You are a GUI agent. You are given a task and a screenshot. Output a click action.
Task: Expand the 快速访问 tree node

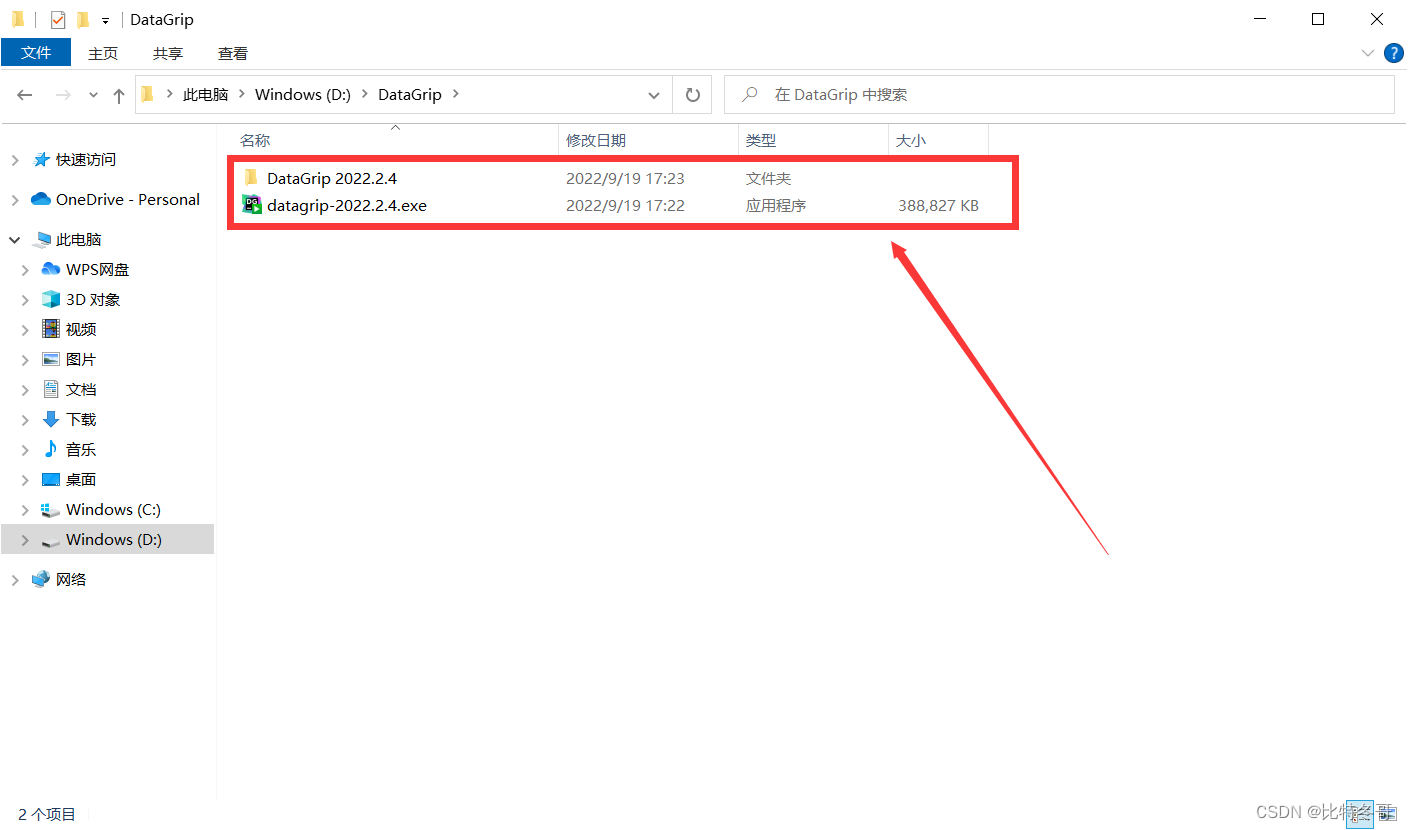(15, 160)
